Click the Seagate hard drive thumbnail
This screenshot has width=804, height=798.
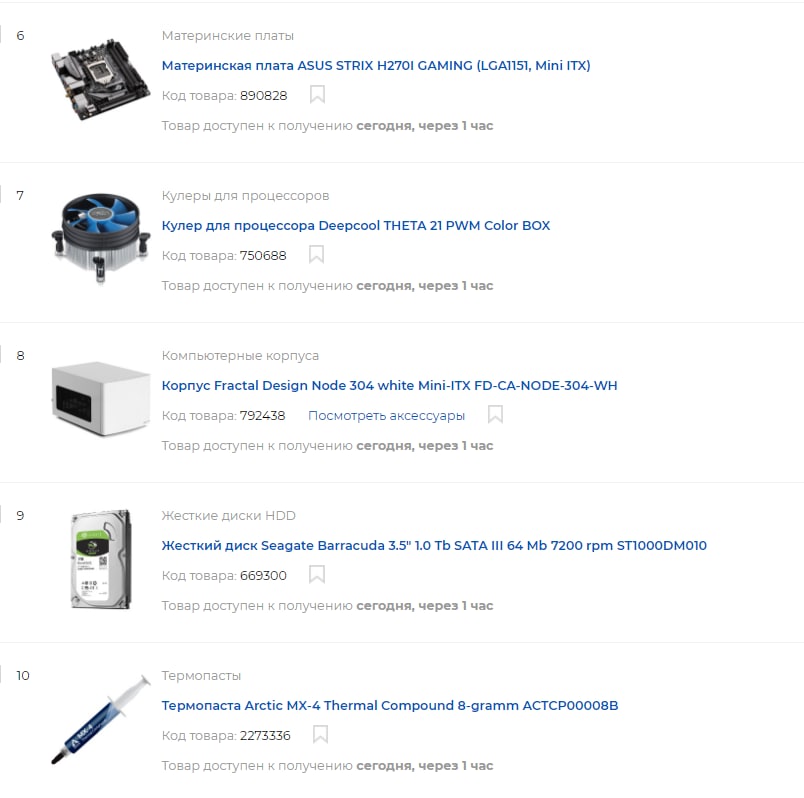[x=101, y=558]
